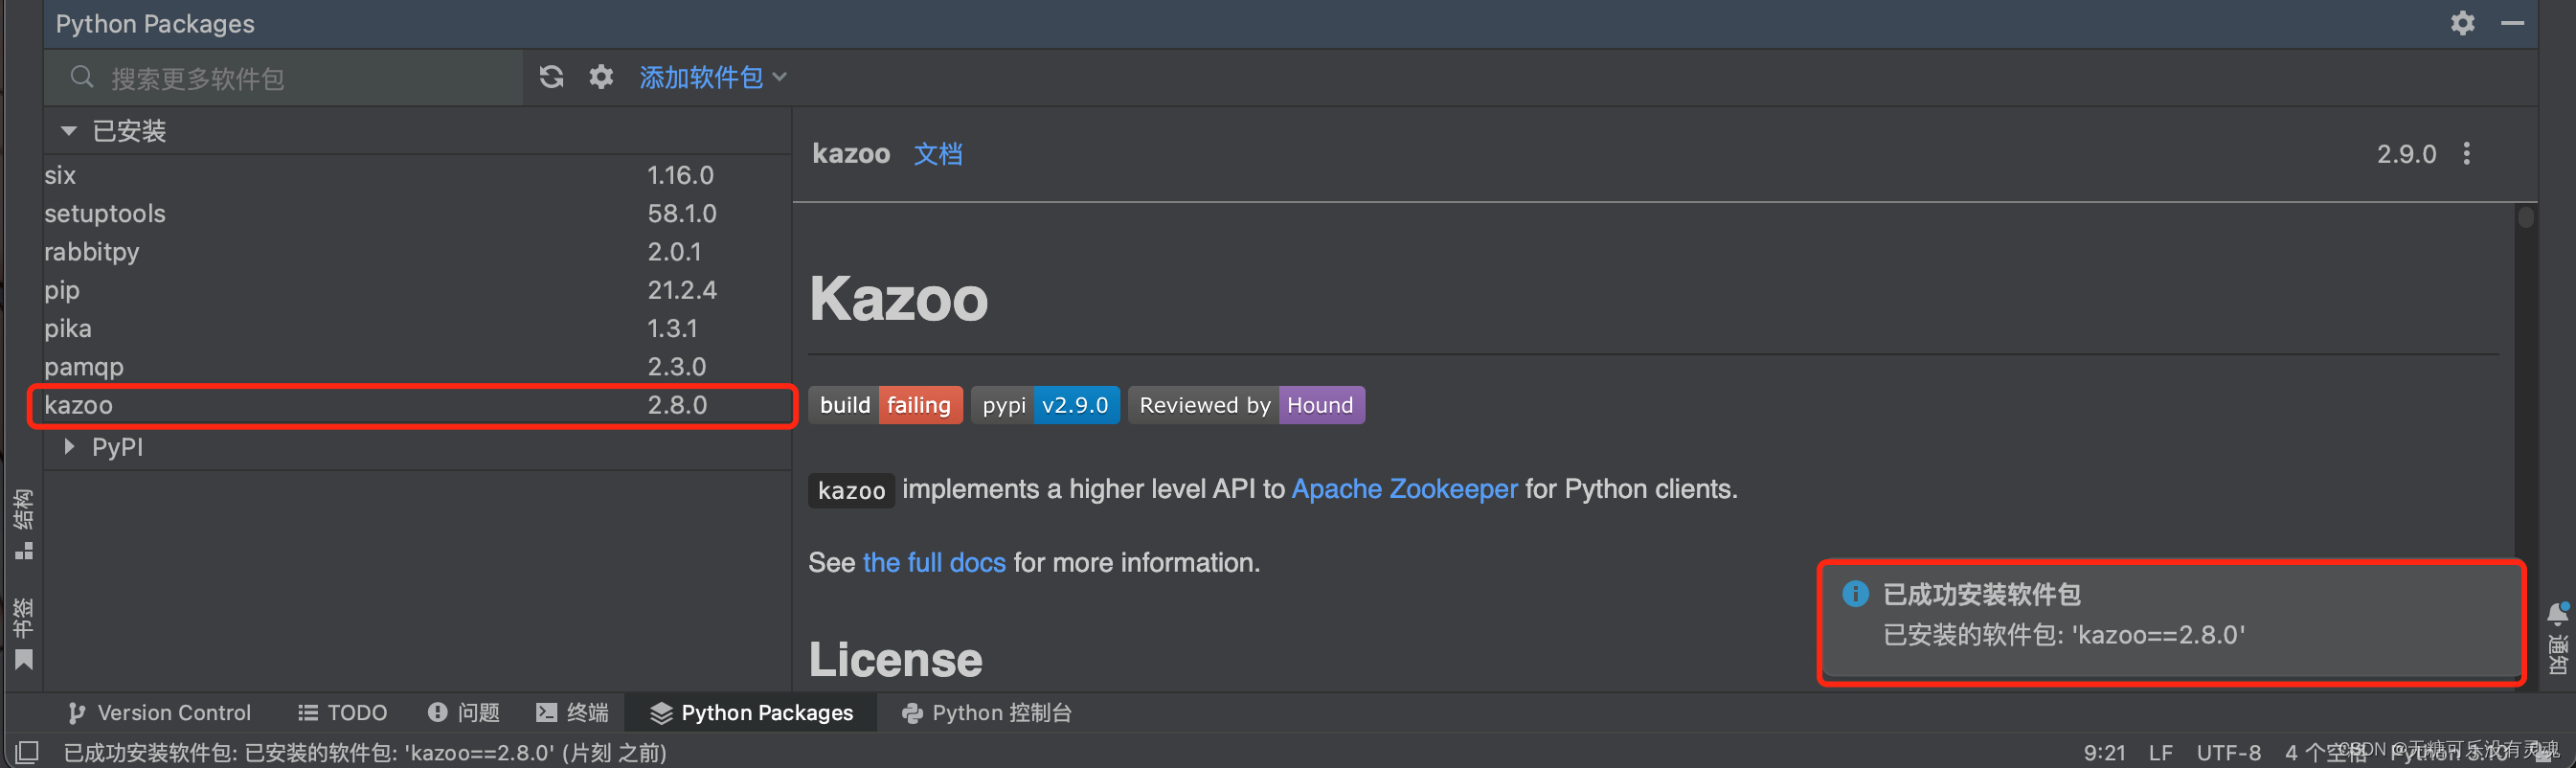Open the Structure side panel
Viewport: 2576px width, 768px height.
(23, 524)
